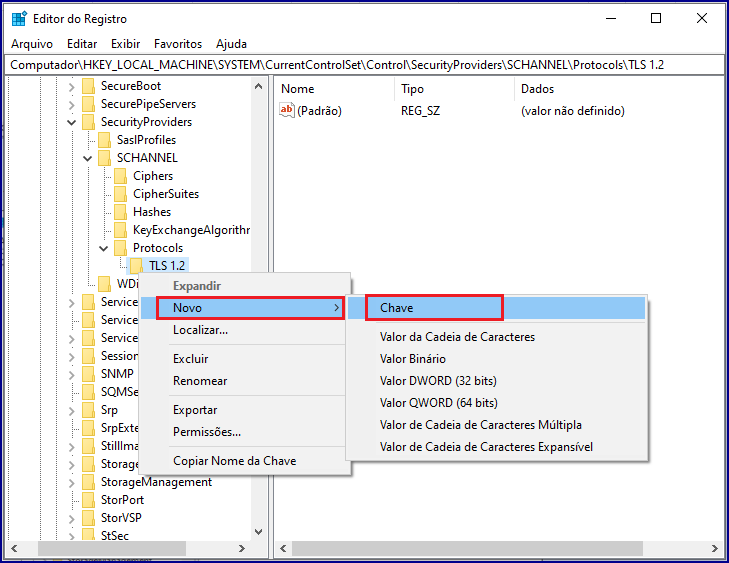Click the tree pane down scroll arrow

259,532
